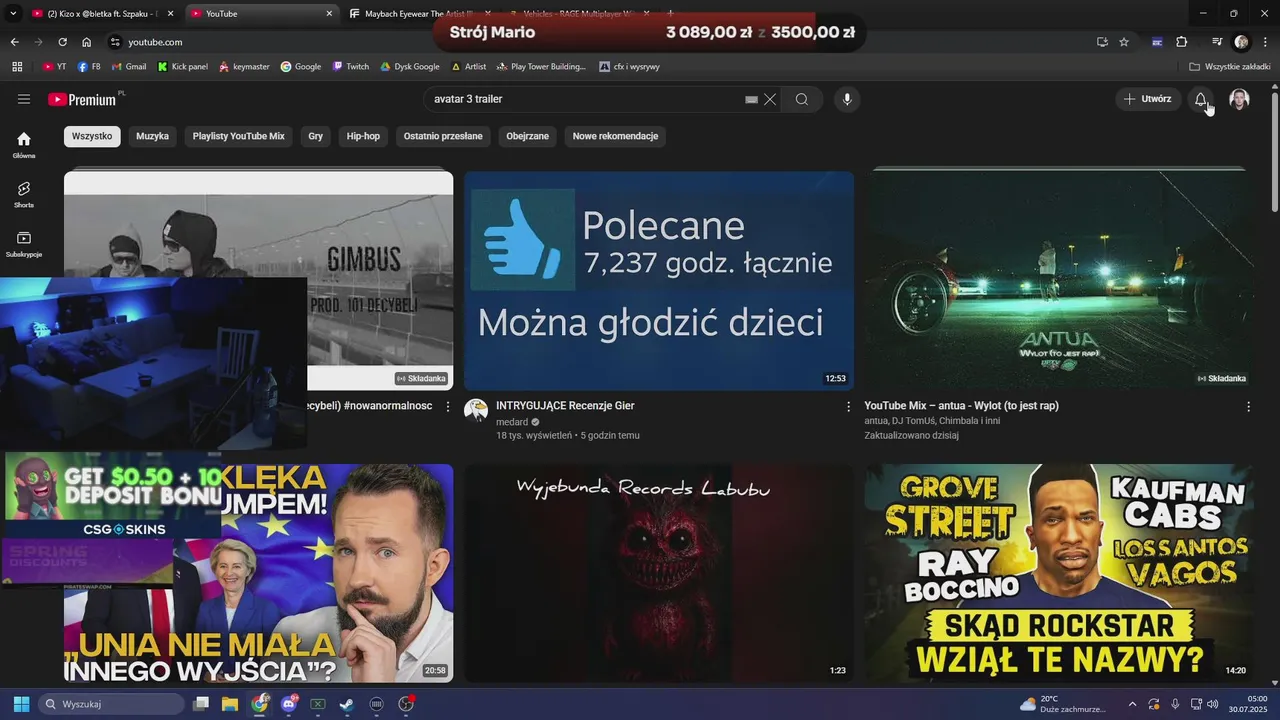This screenshot has height=720, width=1280.
Task: Open the browser apps grid icon
Action: click(x=17, y=67)
